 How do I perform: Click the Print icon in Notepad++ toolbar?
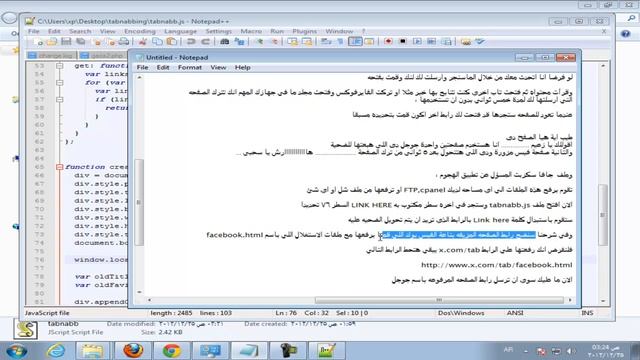(124, 42)
